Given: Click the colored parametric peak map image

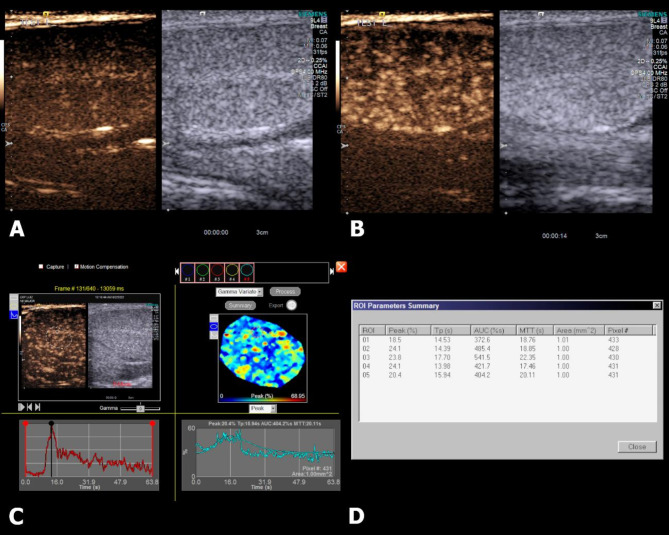Looking at the screenshot, I should [x=262, y=352].
